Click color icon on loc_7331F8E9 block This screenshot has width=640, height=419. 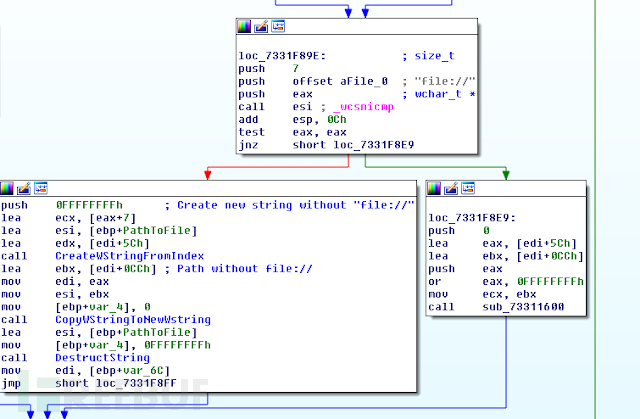coord(435,187)
